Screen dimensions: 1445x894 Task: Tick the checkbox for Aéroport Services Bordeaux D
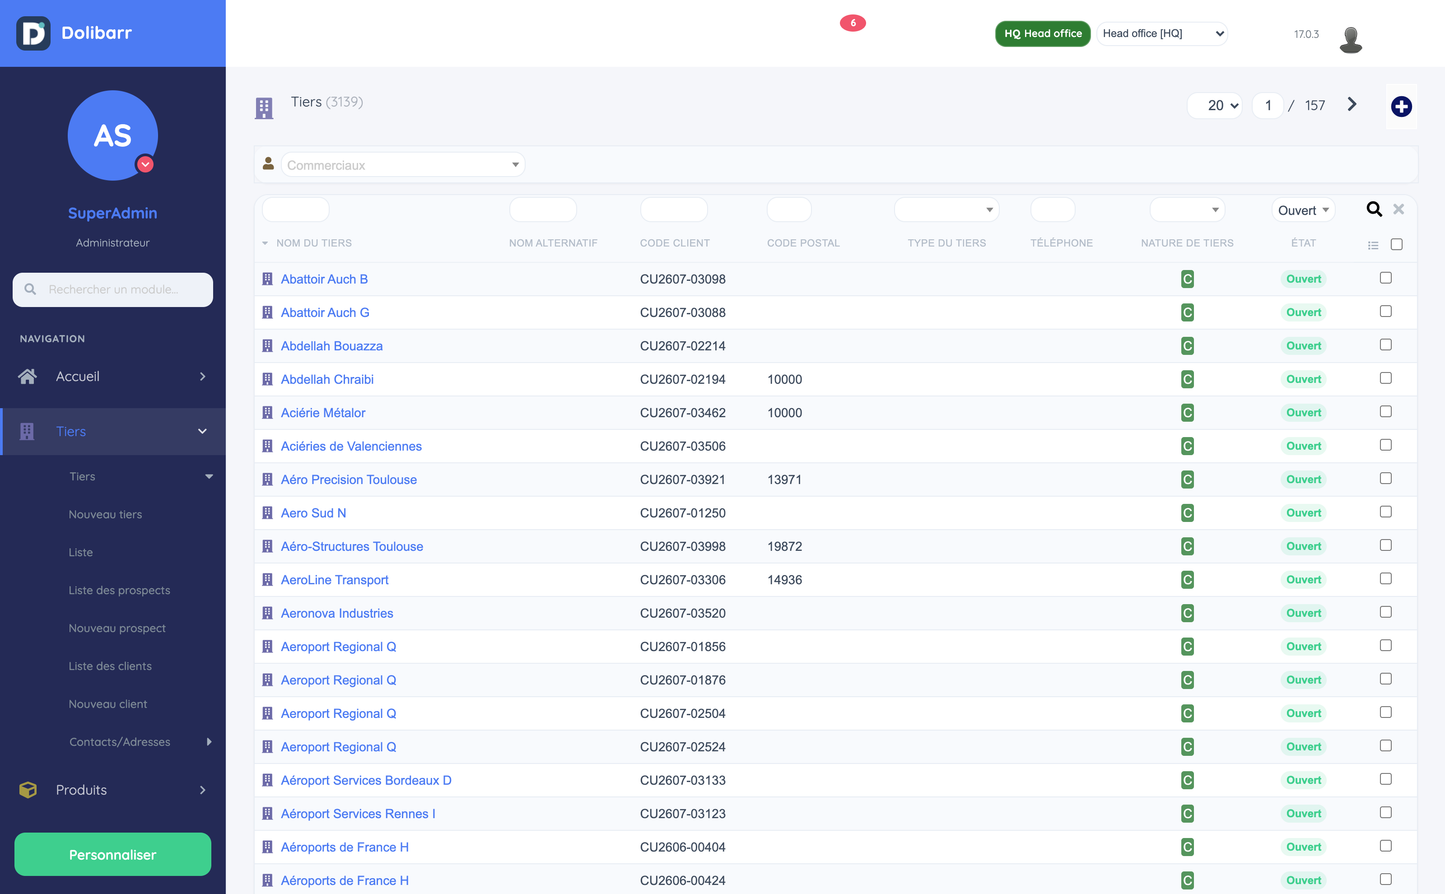click(1386, 779)
